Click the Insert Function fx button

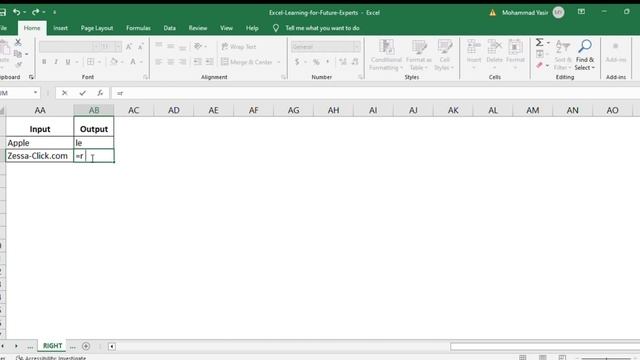(100, 93)
